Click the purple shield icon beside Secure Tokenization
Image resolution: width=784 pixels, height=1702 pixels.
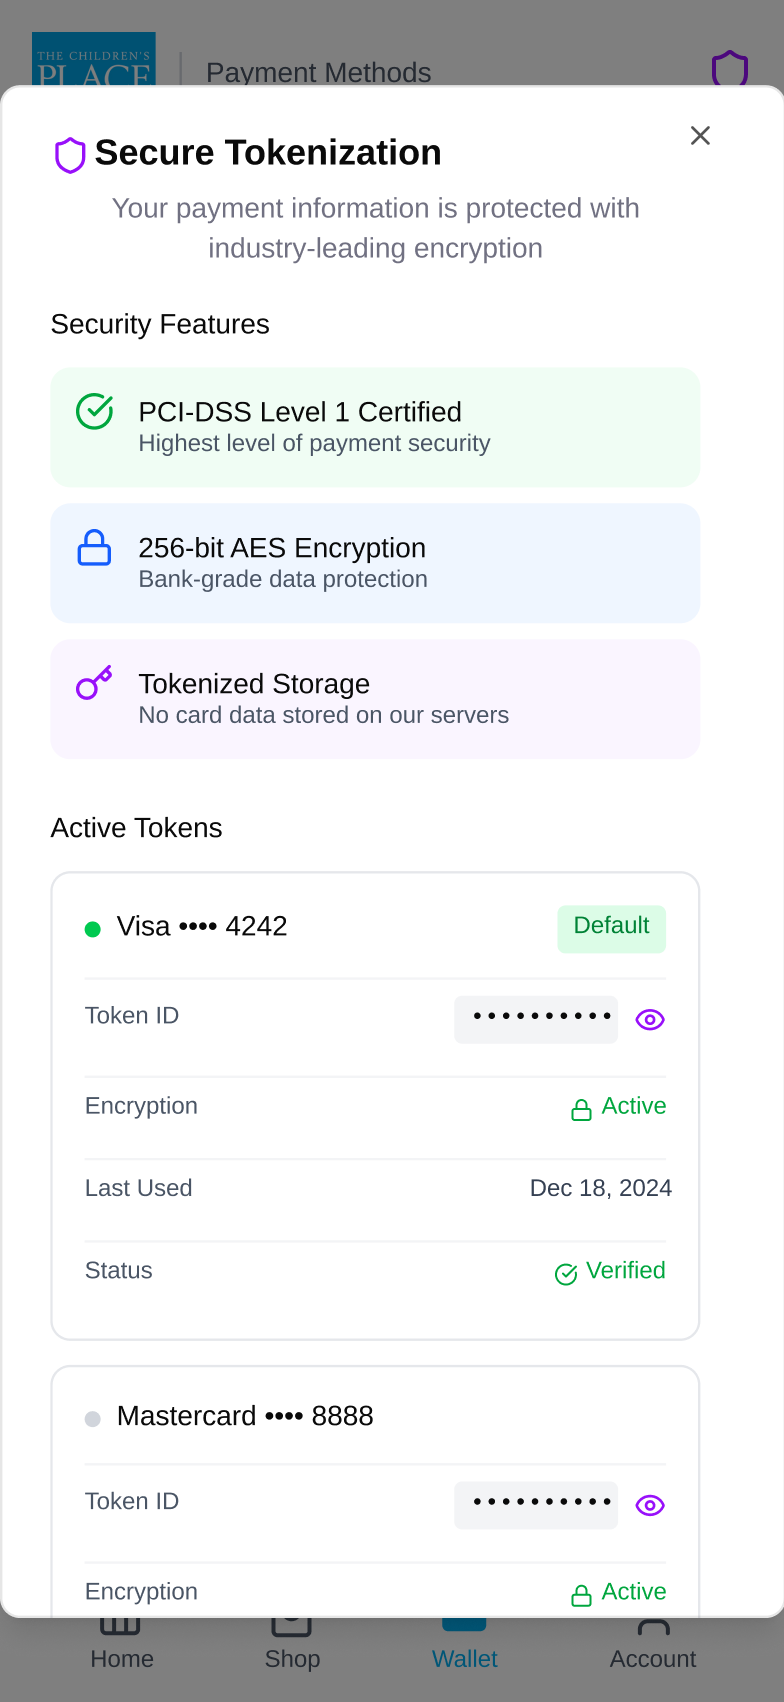coord(70,155)
